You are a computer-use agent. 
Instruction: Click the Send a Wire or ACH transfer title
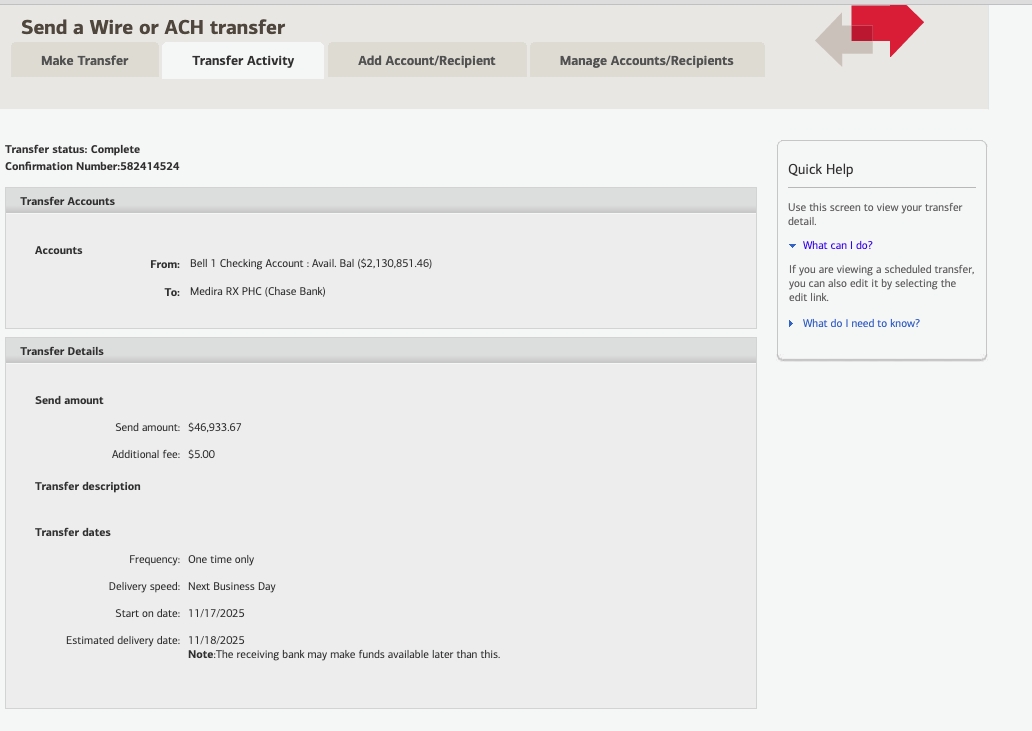[153, 27]
